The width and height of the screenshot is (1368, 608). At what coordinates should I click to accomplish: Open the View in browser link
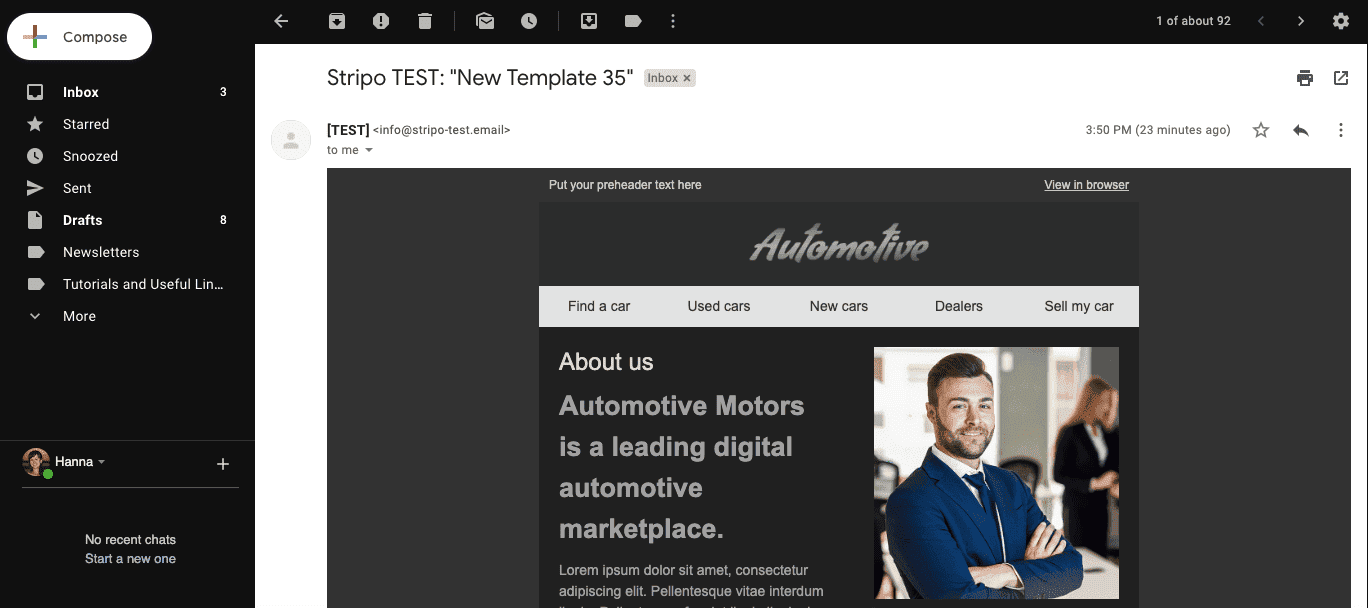pyautogui.click(x=1086, y=185)
